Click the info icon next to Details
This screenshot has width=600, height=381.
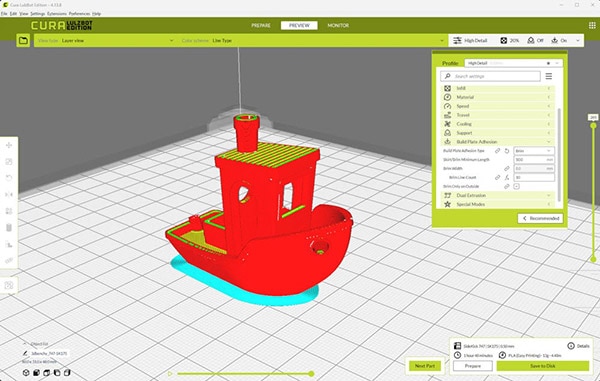coord(571,346)
